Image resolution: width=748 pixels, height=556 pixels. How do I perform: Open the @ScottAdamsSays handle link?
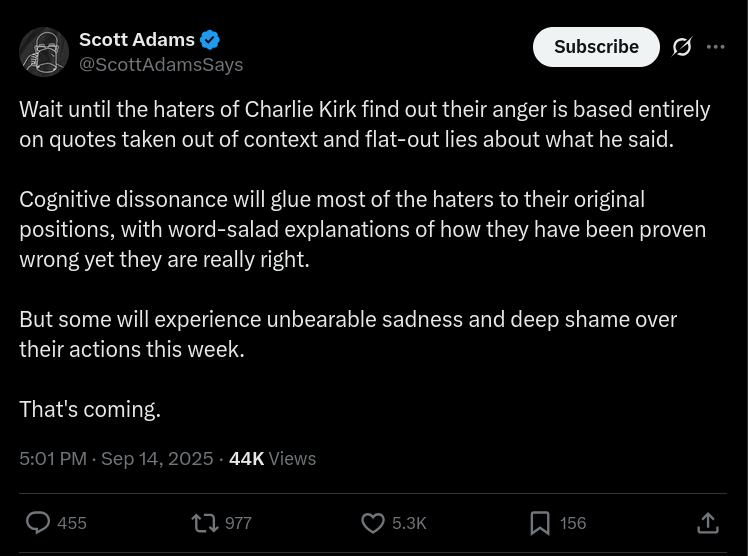click(x=161, y=64)
